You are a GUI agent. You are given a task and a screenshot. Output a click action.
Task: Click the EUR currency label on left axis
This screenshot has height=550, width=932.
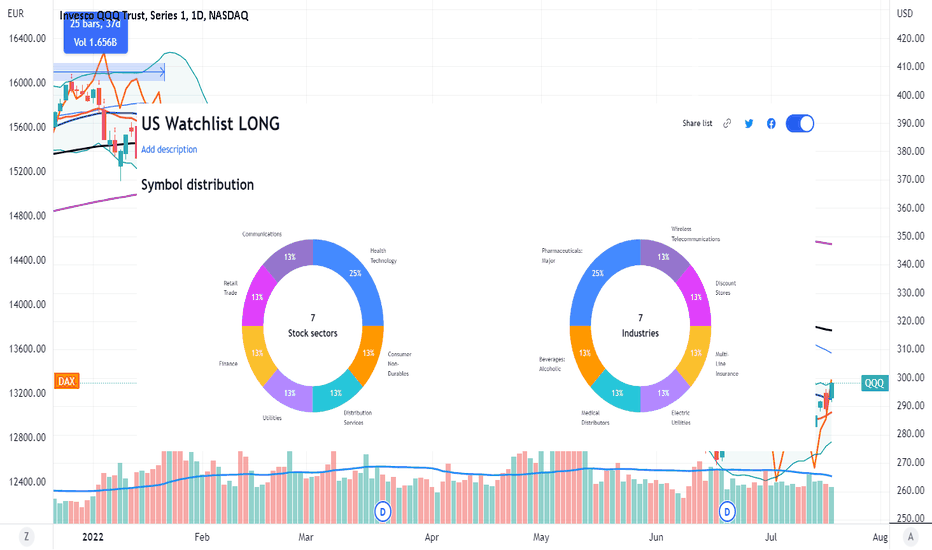pyautogui.click(x=16, y=13)
